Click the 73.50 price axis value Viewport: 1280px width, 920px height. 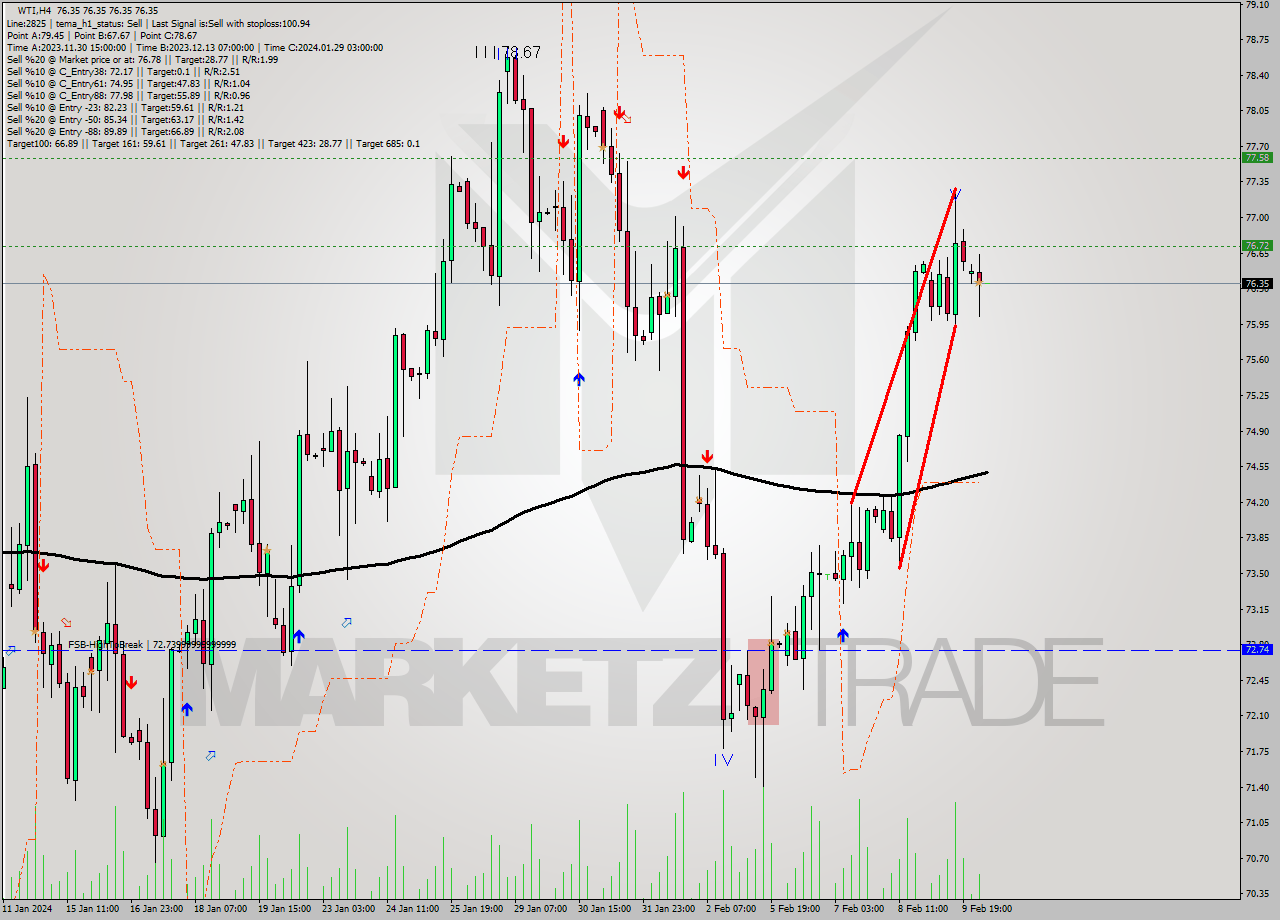1257,574
